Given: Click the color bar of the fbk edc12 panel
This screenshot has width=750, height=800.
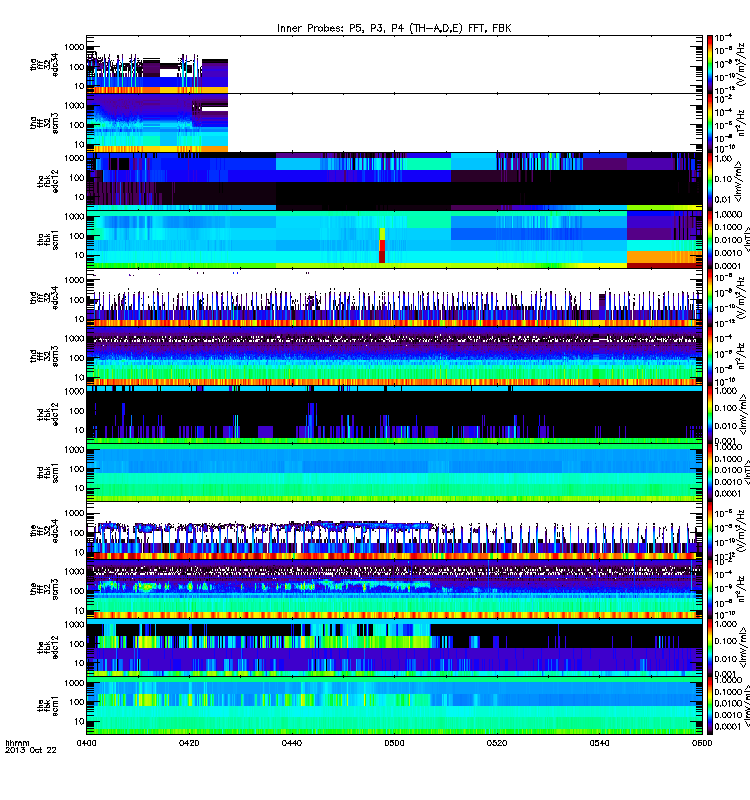Looking at the screenshot, I should click(x=710, y=647).
